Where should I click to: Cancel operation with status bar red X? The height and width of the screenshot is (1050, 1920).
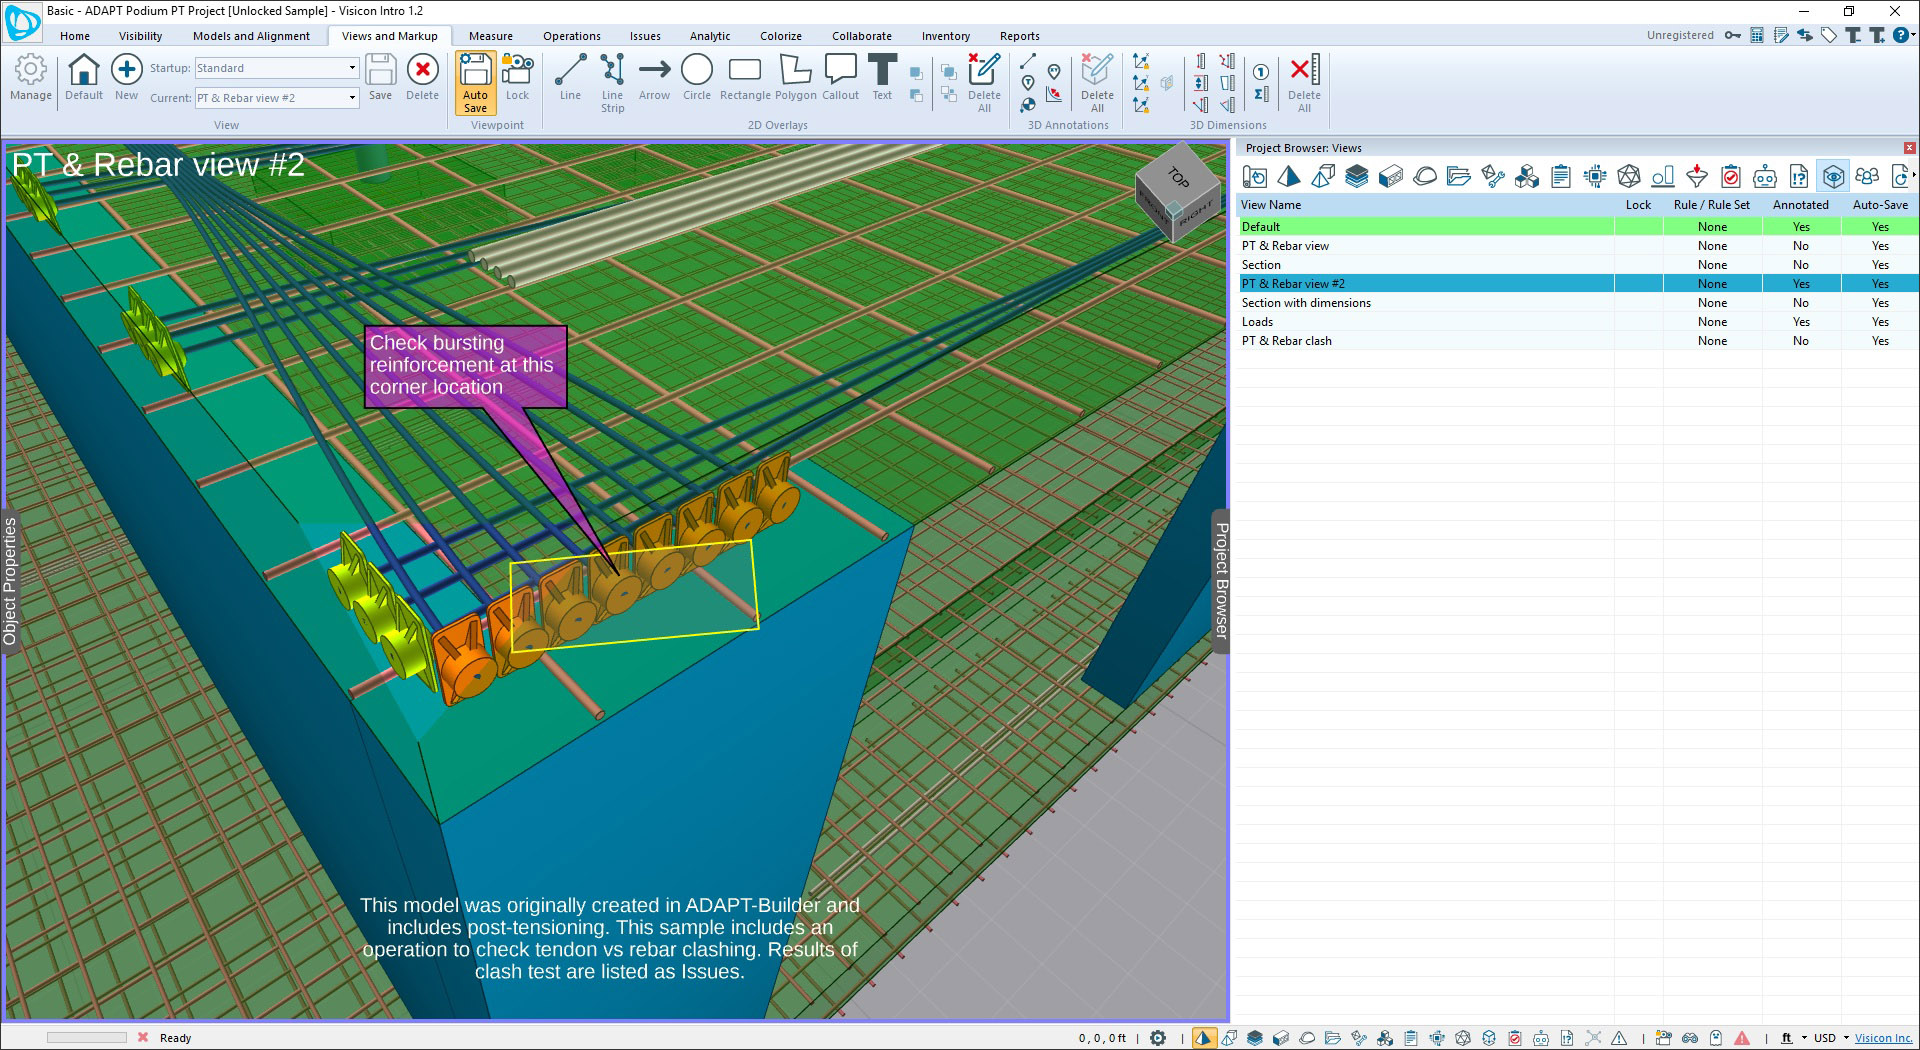click(x=143, y=1037)
